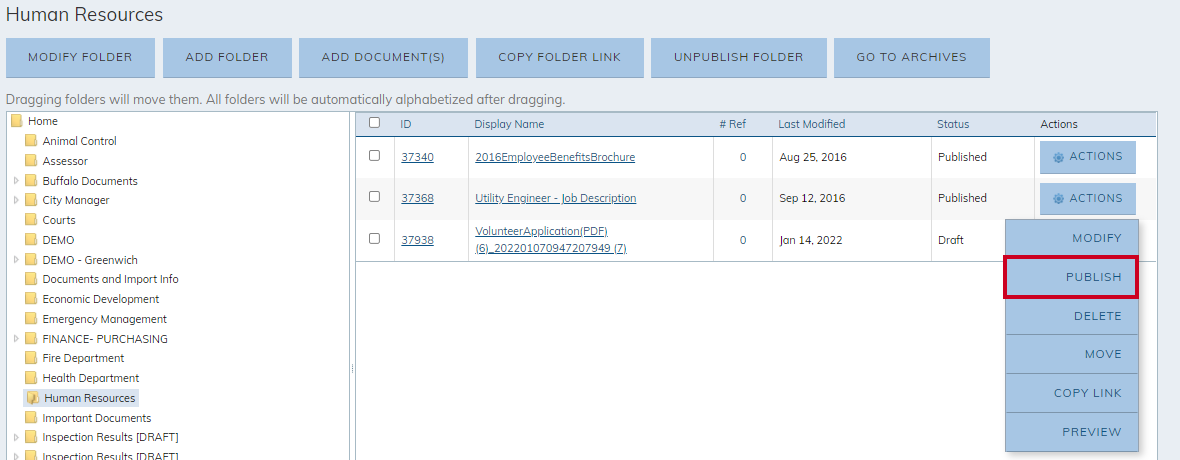This screenshot has width=1180, height=460.
Task: Choose Publish from the actions menu
Action: [x=1072, y=277]
